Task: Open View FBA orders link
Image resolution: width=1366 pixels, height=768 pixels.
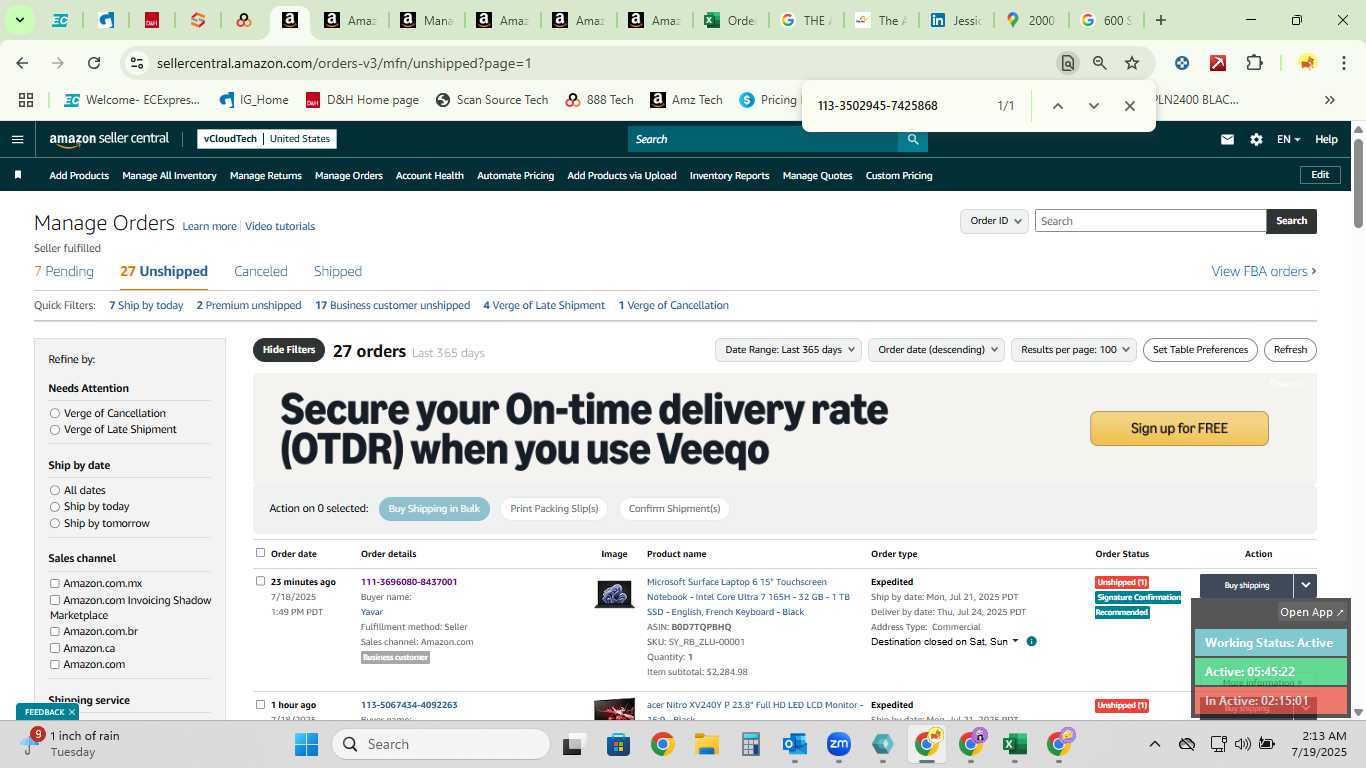Action: click(x=1264, y=271)
